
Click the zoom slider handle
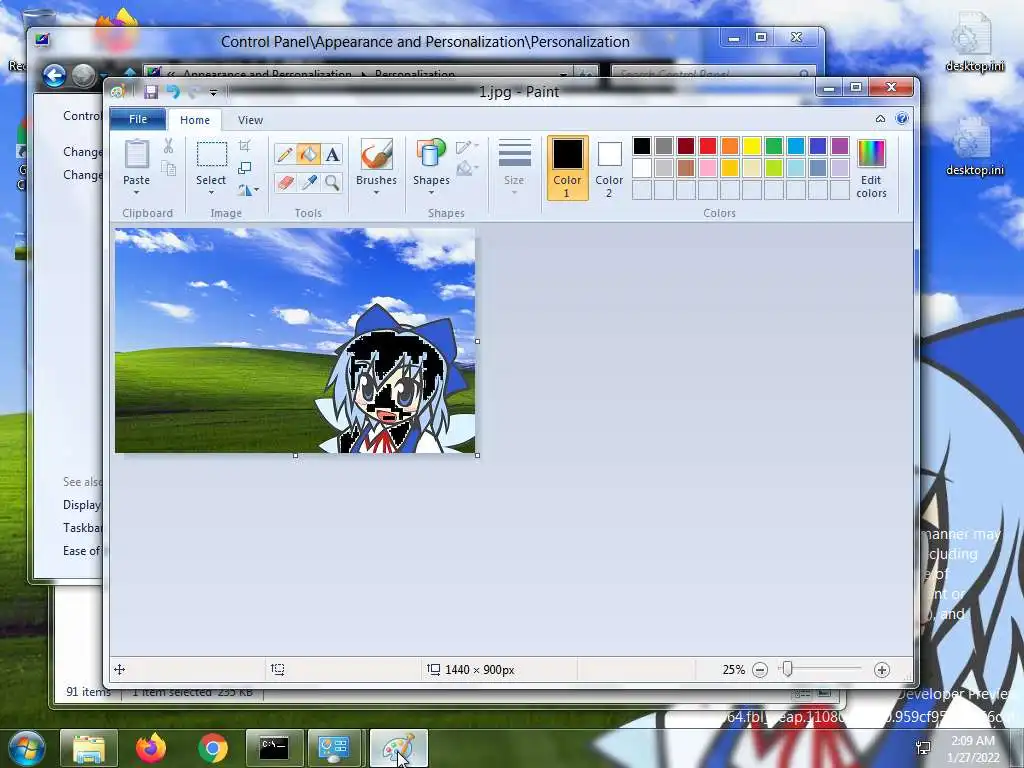pyautogui.click(x=788, y=669)
